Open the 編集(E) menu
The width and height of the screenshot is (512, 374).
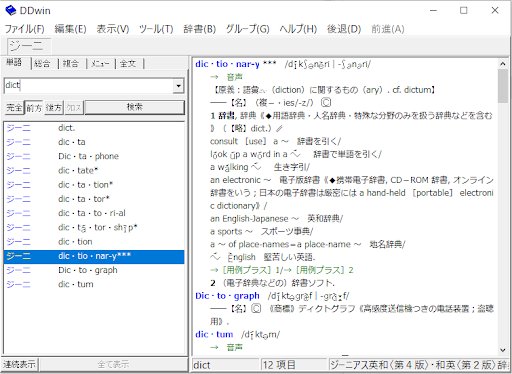pyautogui.click(x=70, y=29)
